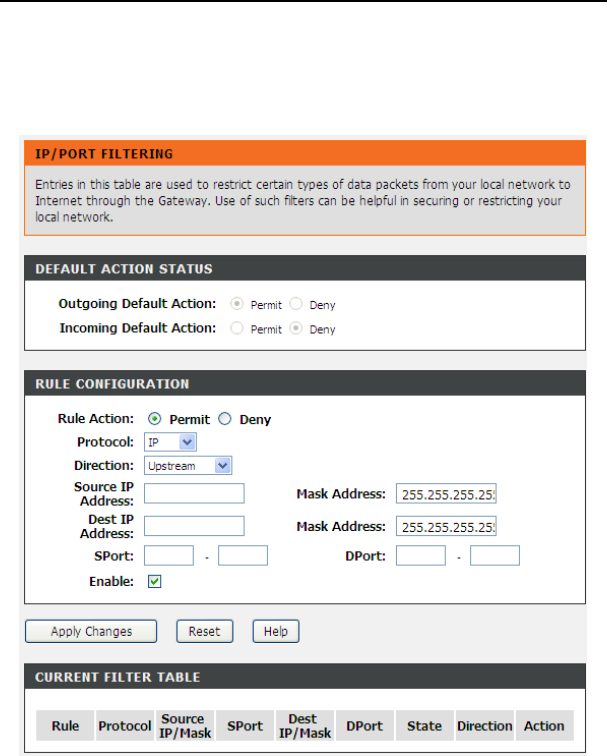Click the SPort start port field
The height and width of the screenshot is (756, 607).
169,555
